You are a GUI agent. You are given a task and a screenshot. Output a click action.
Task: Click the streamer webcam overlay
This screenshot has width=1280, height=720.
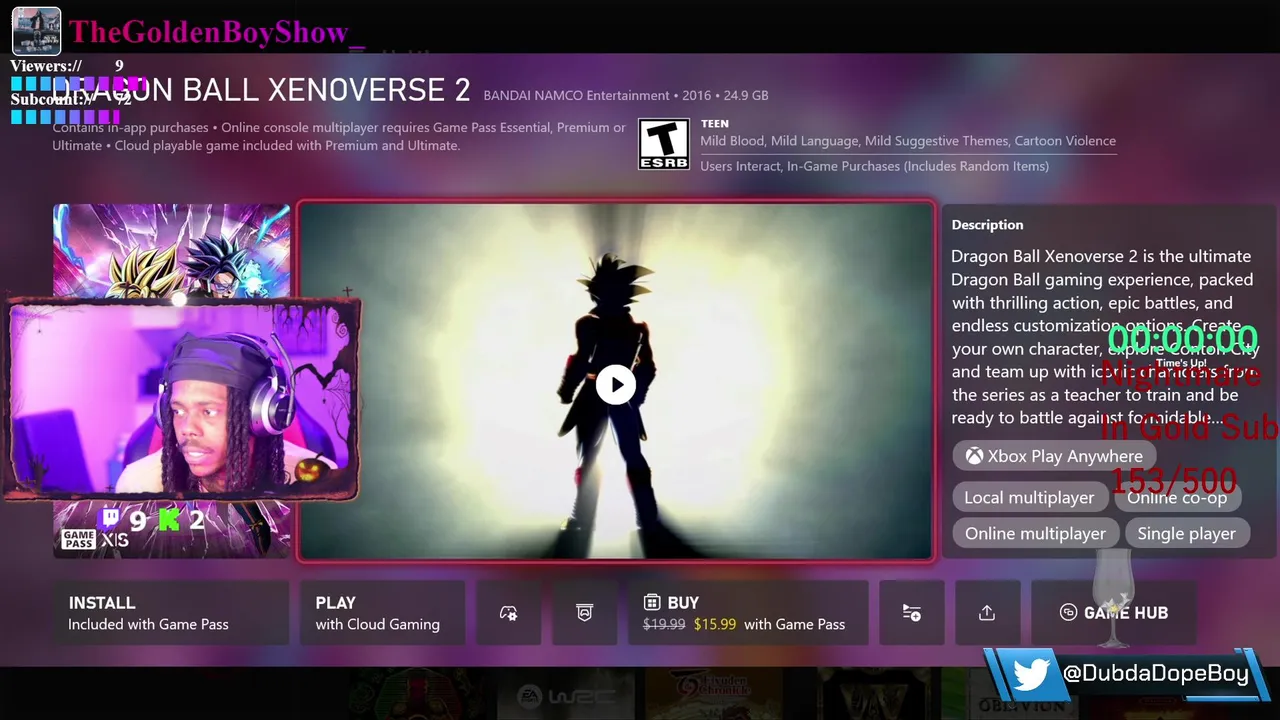pos(182,398)
